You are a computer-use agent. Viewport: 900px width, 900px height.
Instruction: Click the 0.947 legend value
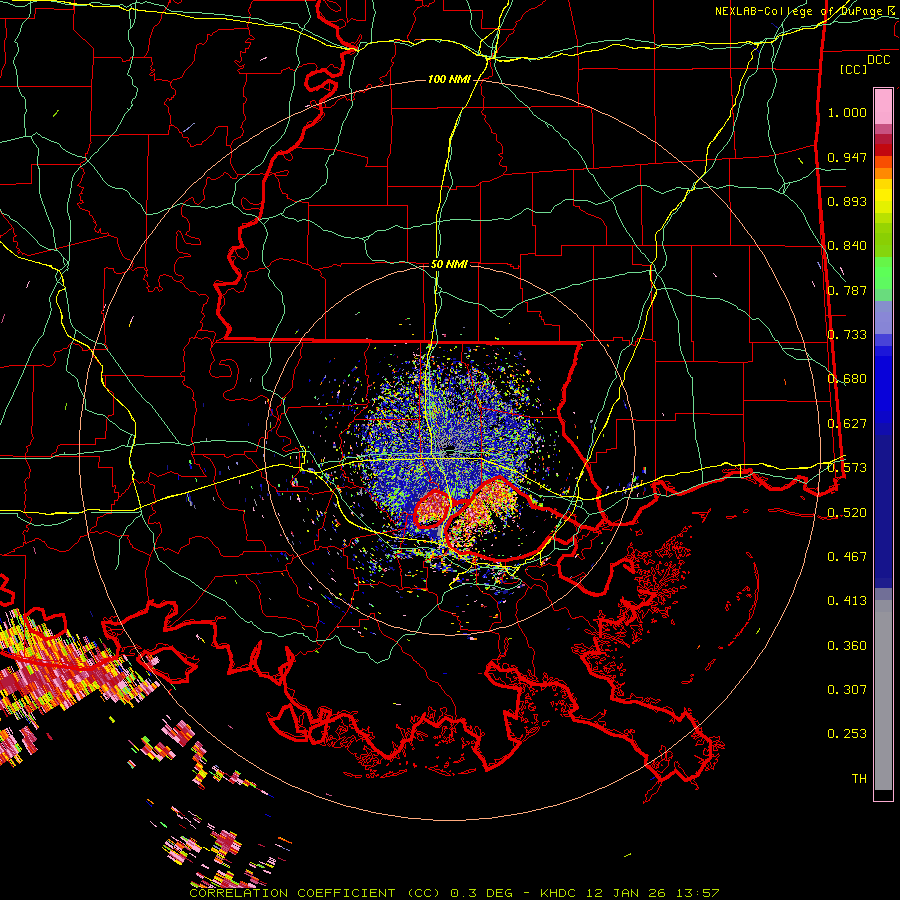point(847,157)
